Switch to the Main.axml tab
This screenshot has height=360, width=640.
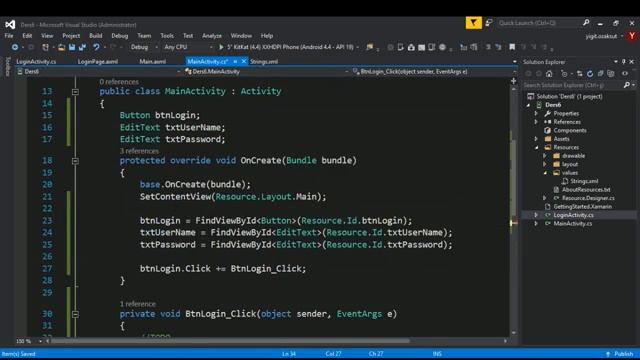coord(153,62)
